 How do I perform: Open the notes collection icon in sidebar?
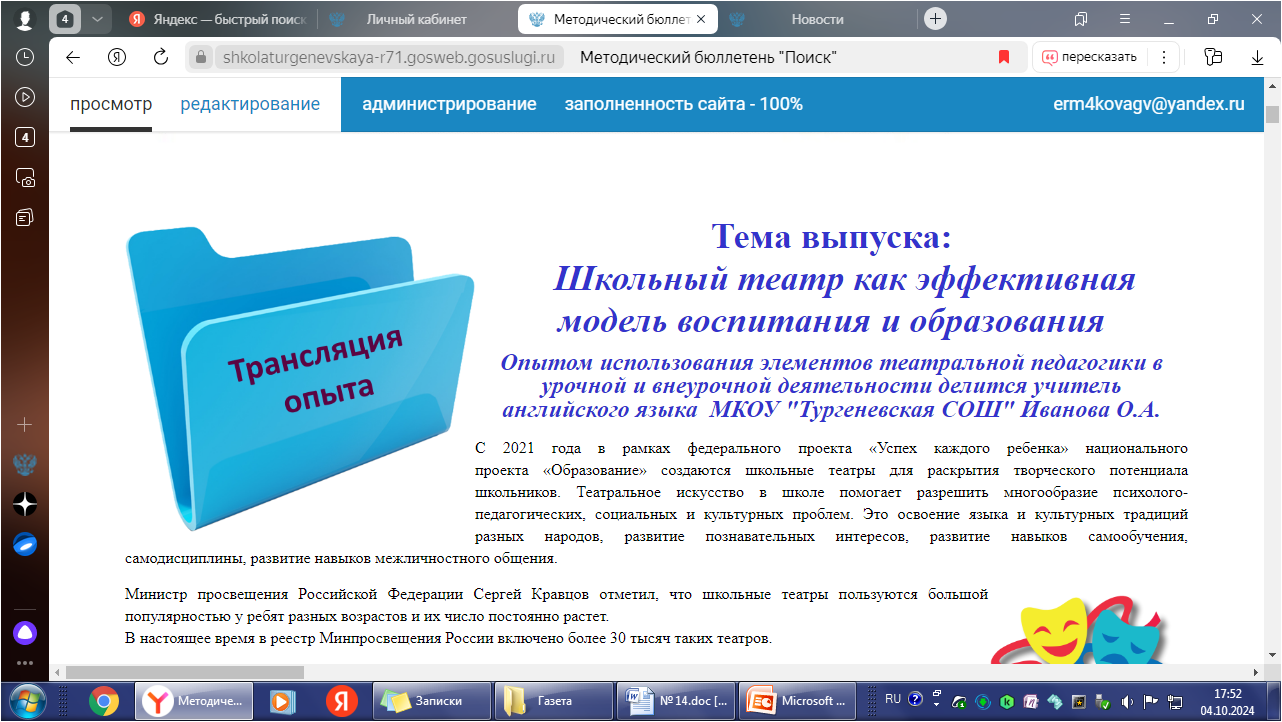pyautogui.click(x=25, y=217)
